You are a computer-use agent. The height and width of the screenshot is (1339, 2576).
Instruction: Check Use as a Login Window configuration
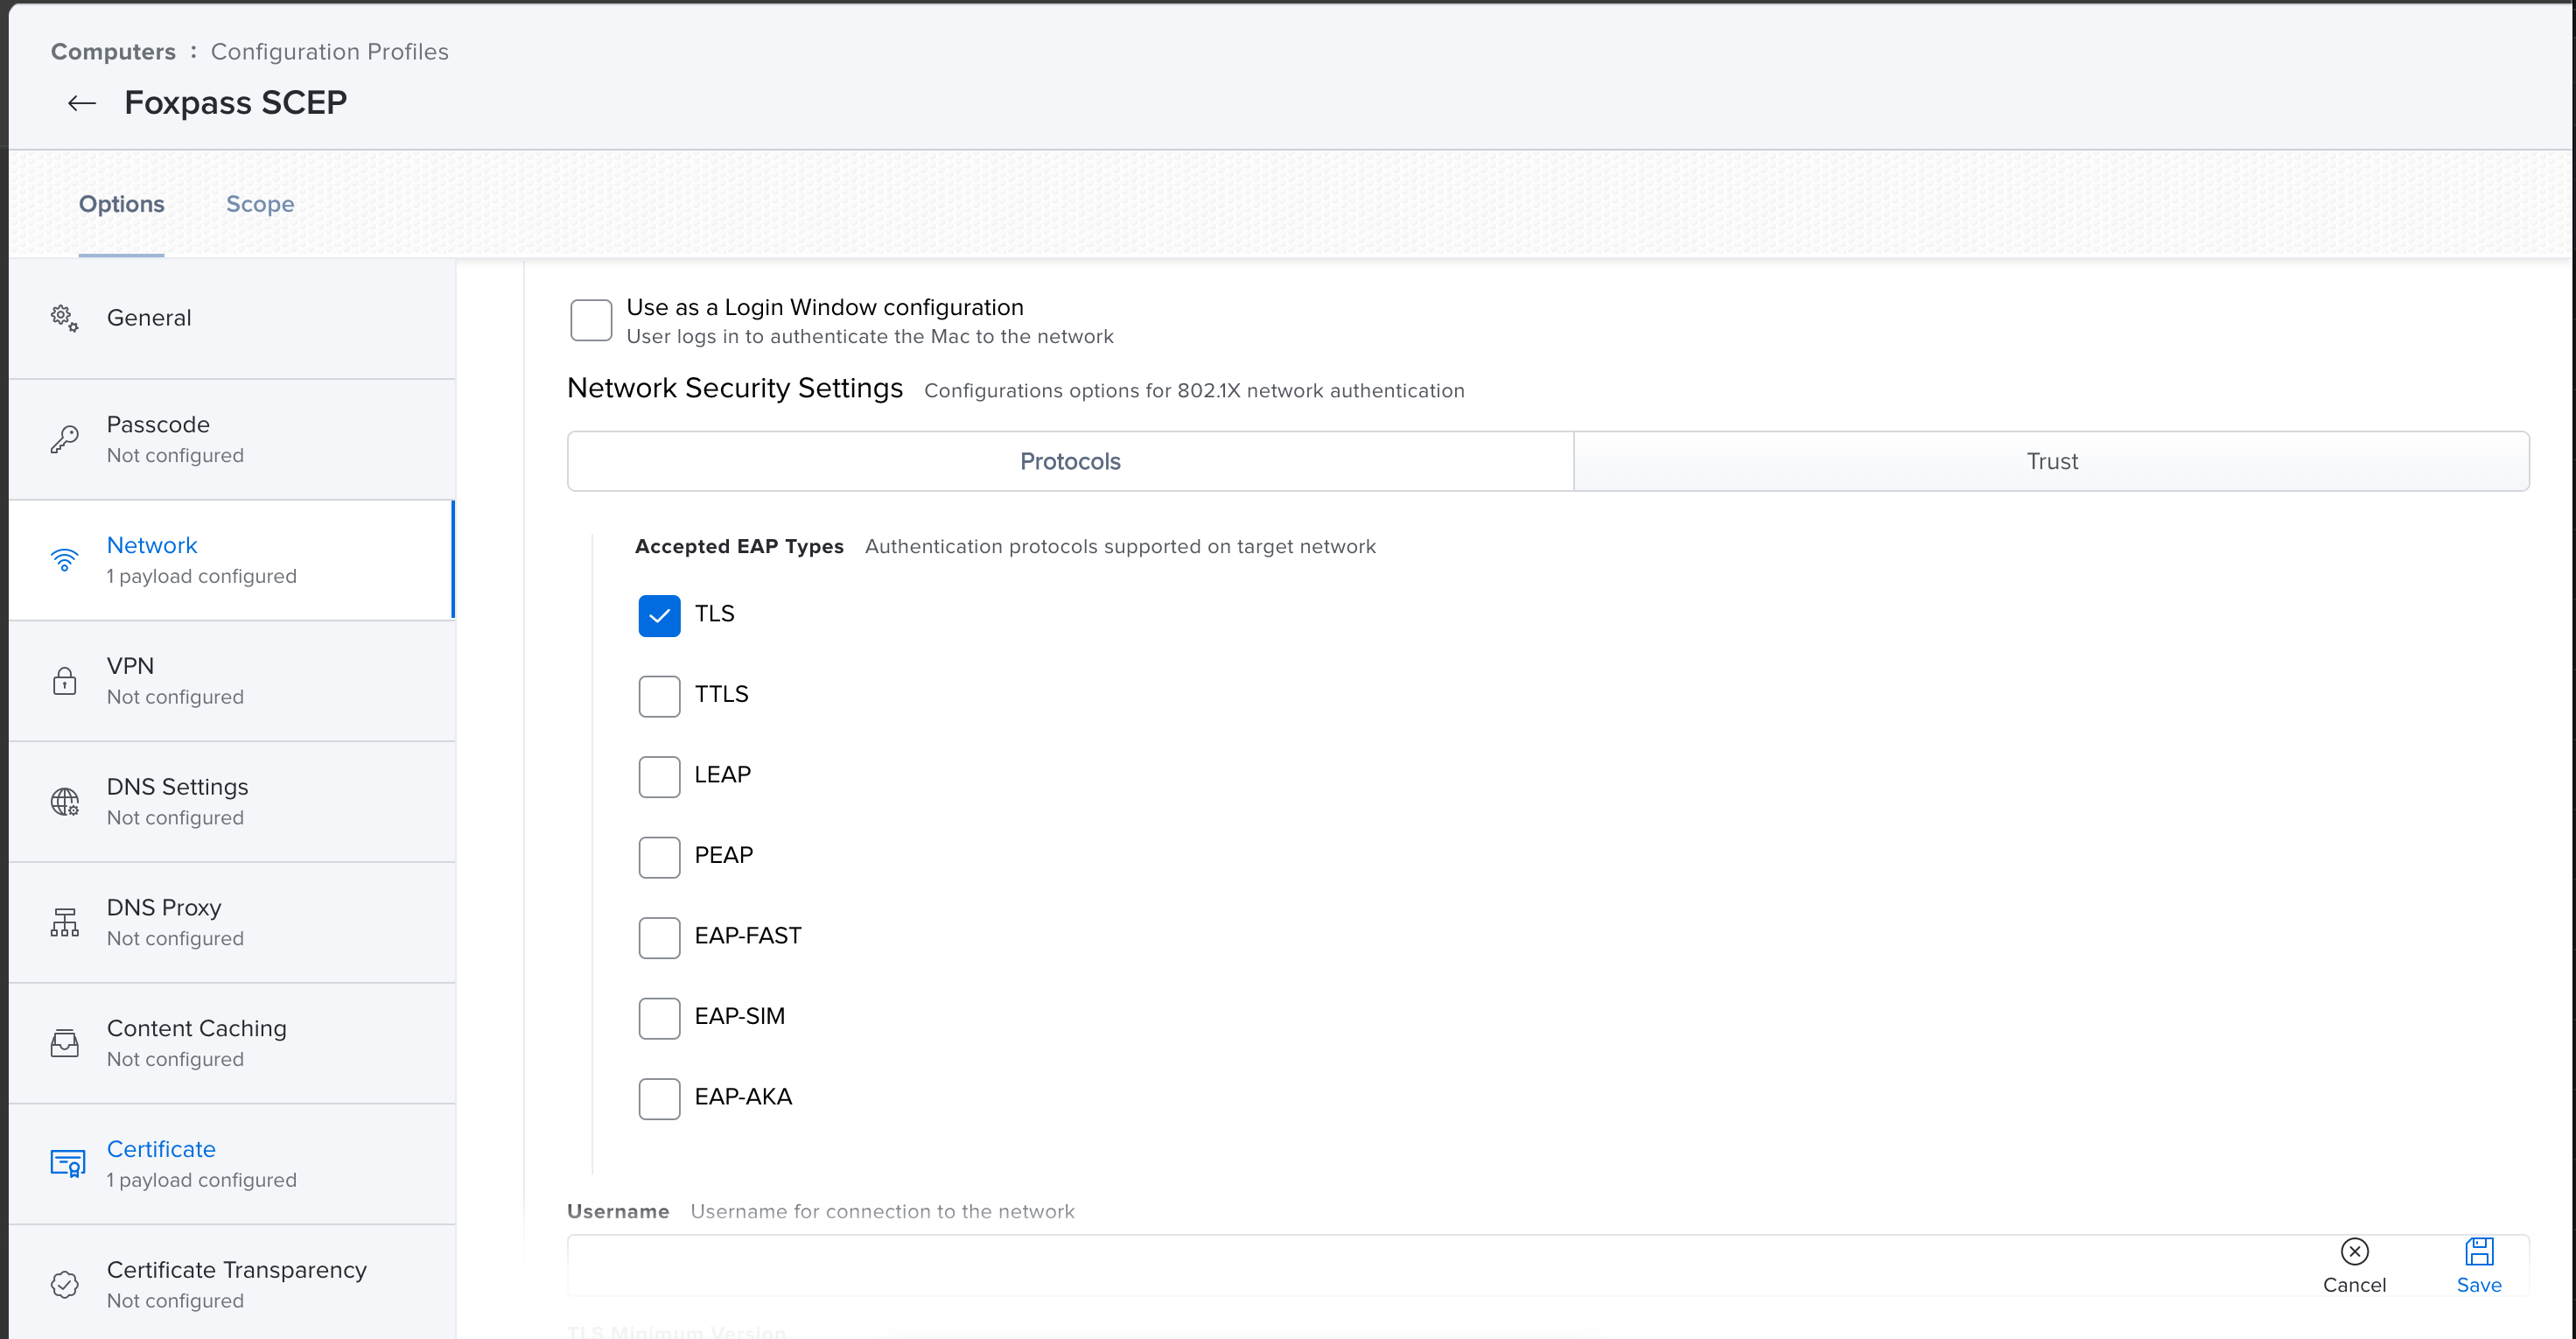[591, 320]
